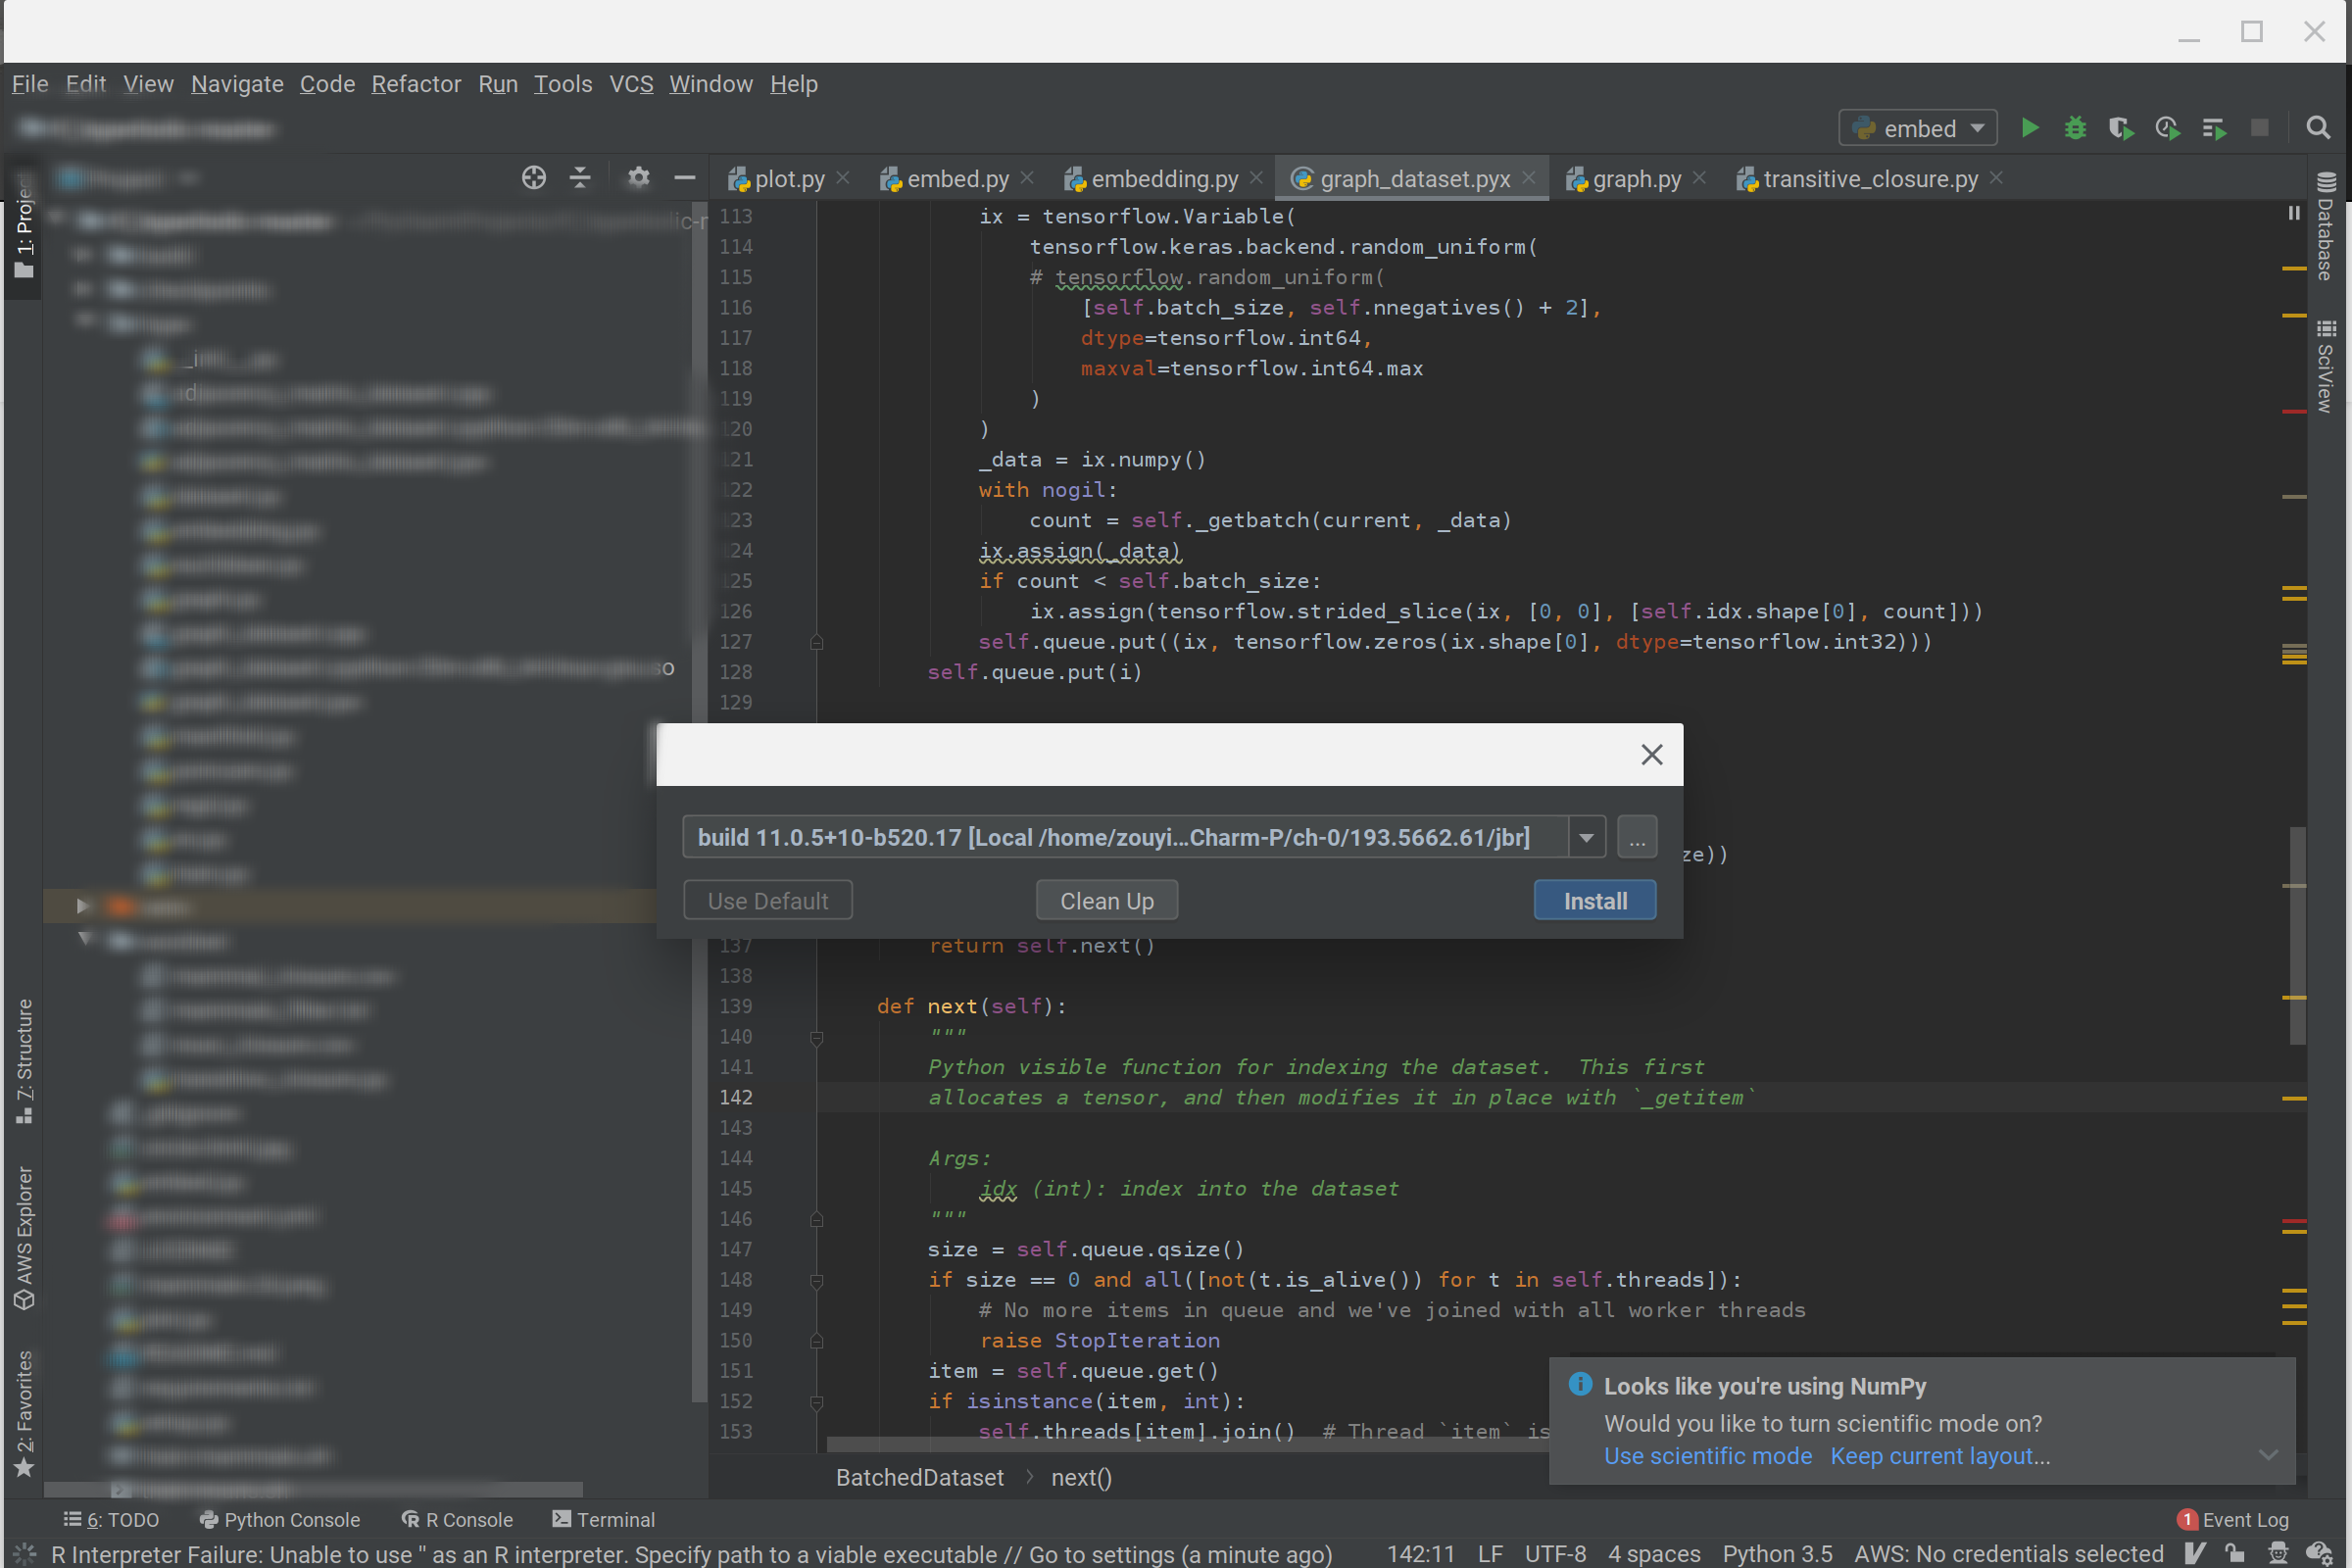Click the Install button
This screenshot has width=2352, height=1568.
[1594, 901]
